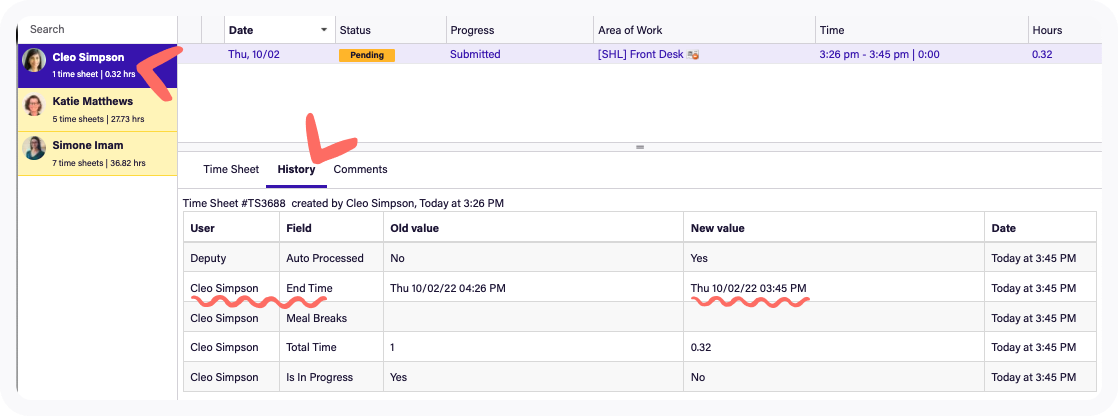This screenshot has height=416, width=1118.
Task: Click the Date column sort arrow
Action: coord(324,30)
